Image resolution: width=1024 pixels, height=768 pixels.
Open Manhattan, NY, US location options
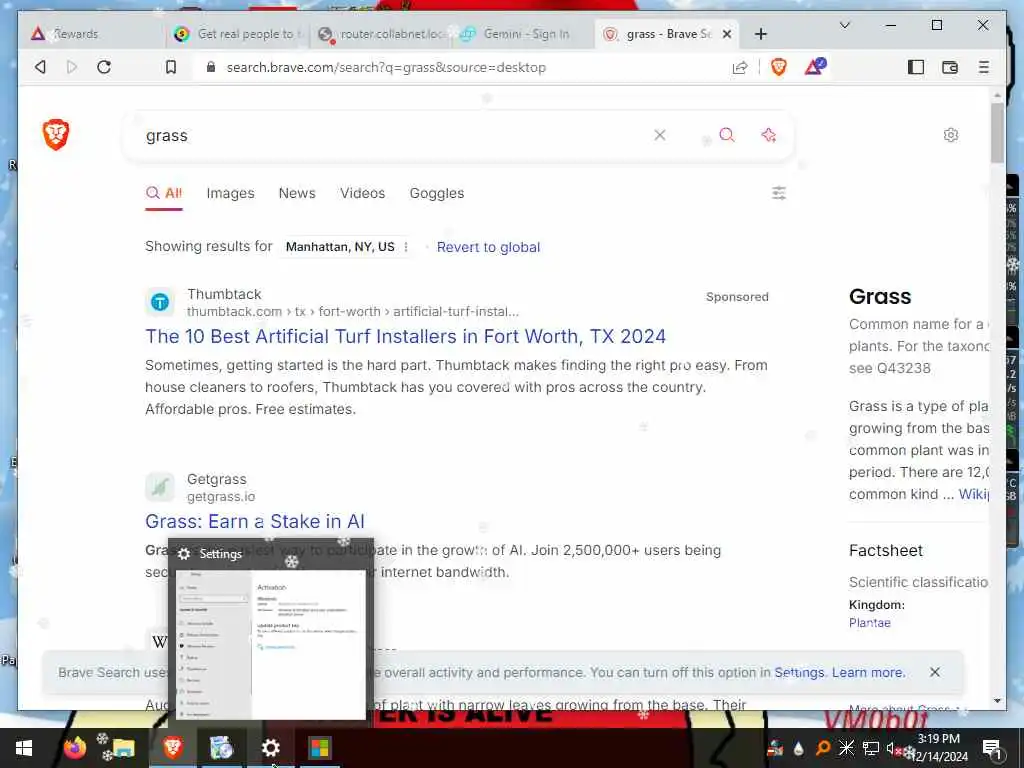[x=406, y=247]
